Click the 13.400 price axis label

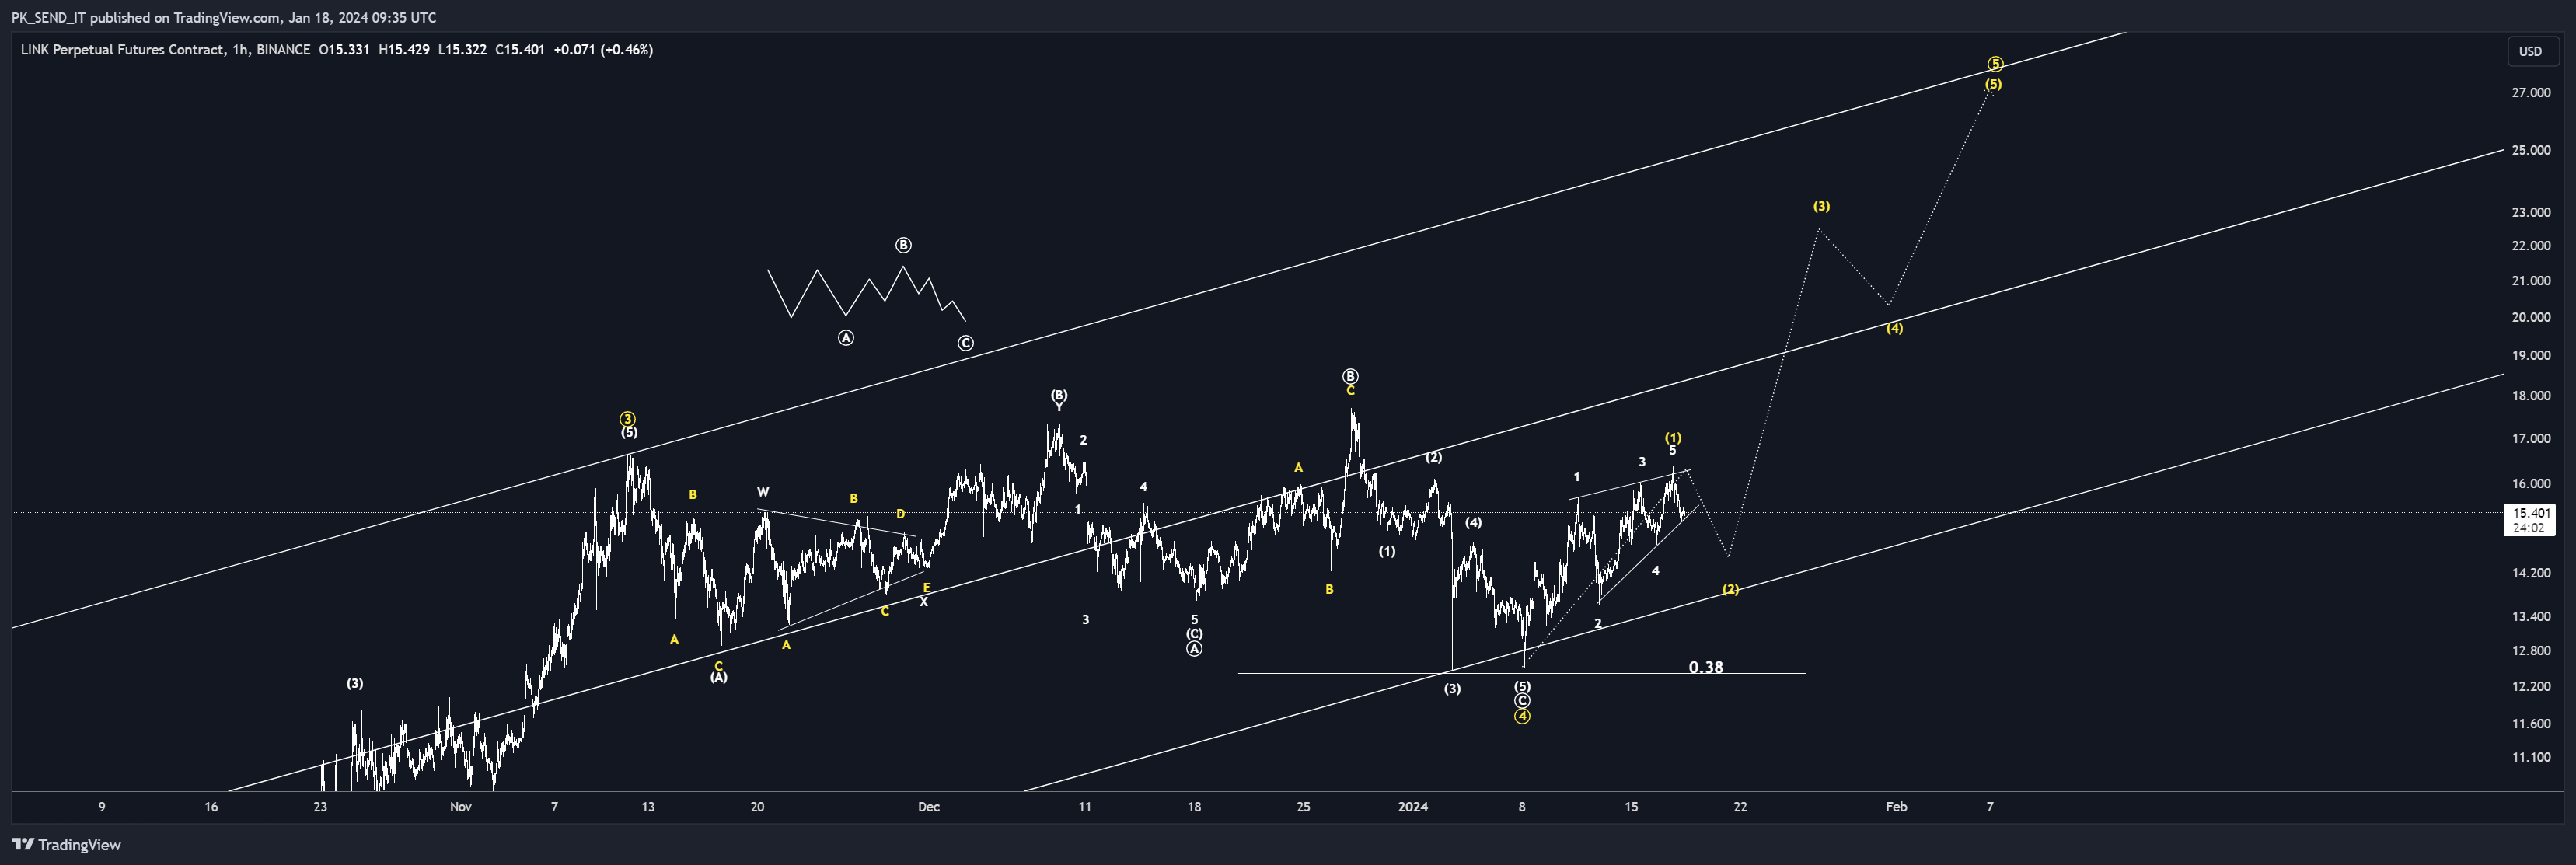tap(2531, 616)
